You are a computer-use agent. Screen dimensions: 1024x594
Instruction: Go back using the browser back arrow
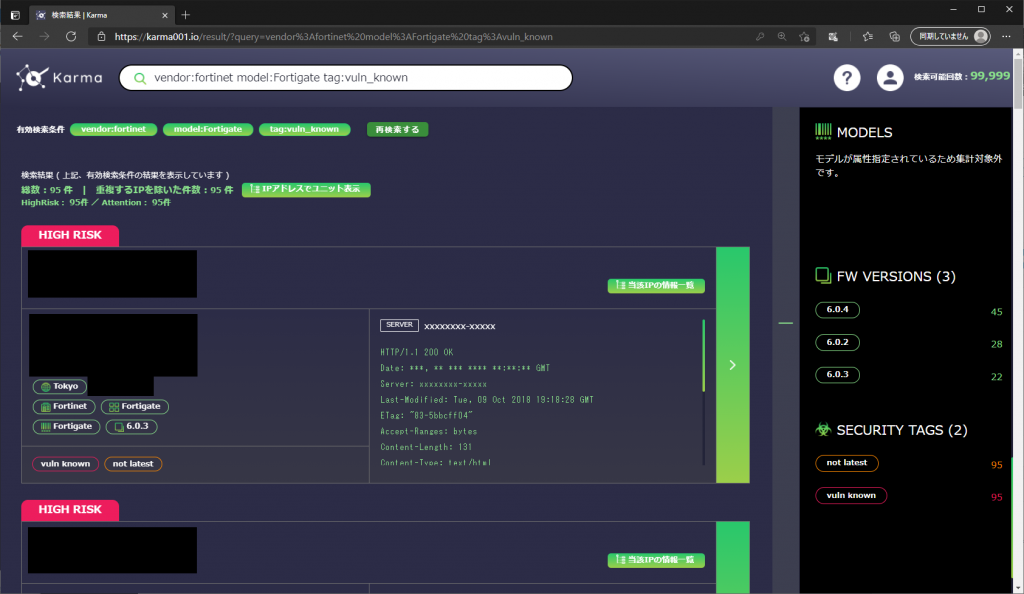tap(18, 37)
